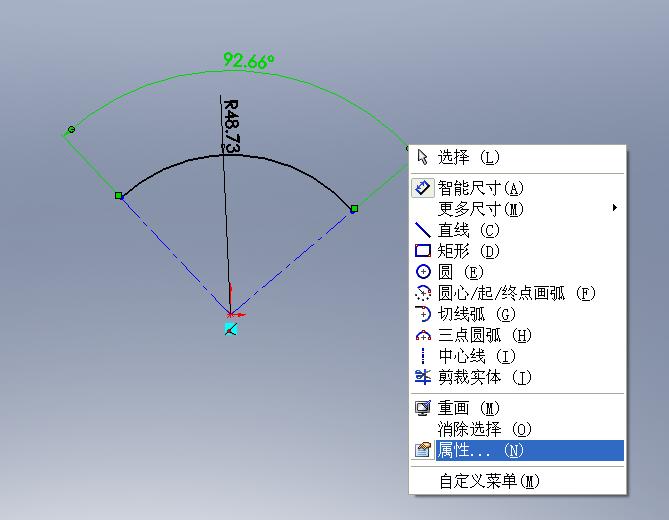Click the Tangent Arc icon next to 切线弧
Viewport: 669px width, 520px height.
423,314
